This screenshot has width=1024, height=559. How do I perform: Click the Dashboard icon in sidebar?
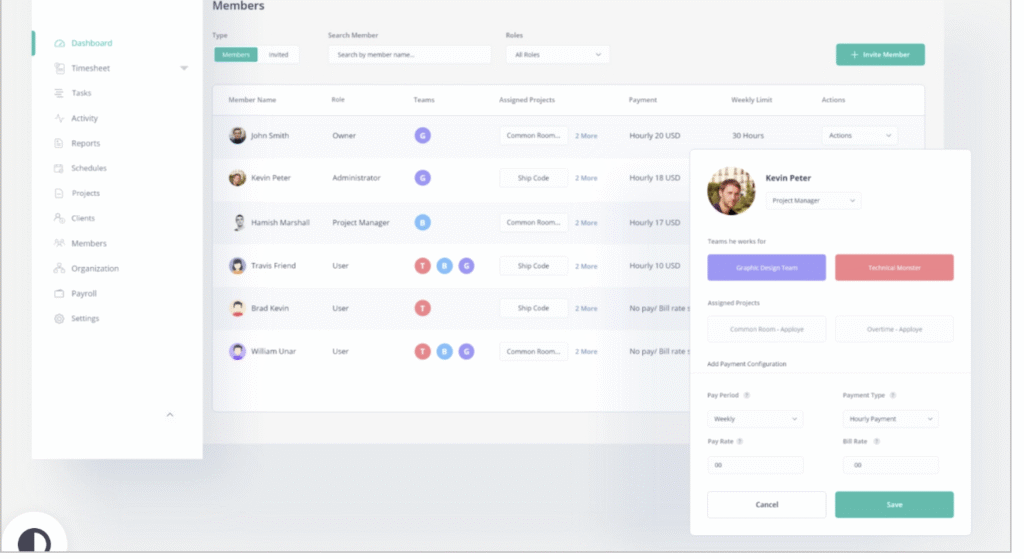tap(60, 44)
